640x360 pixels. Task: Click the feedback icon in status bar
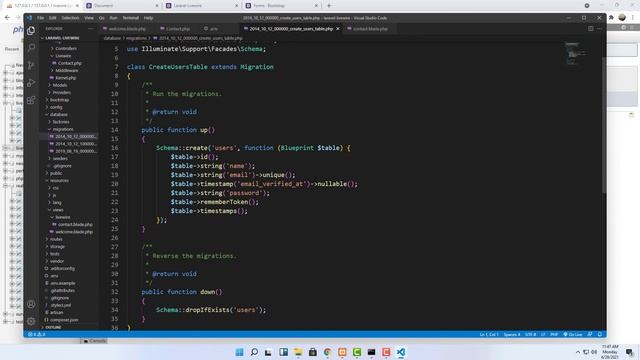[x=590, y=334]
